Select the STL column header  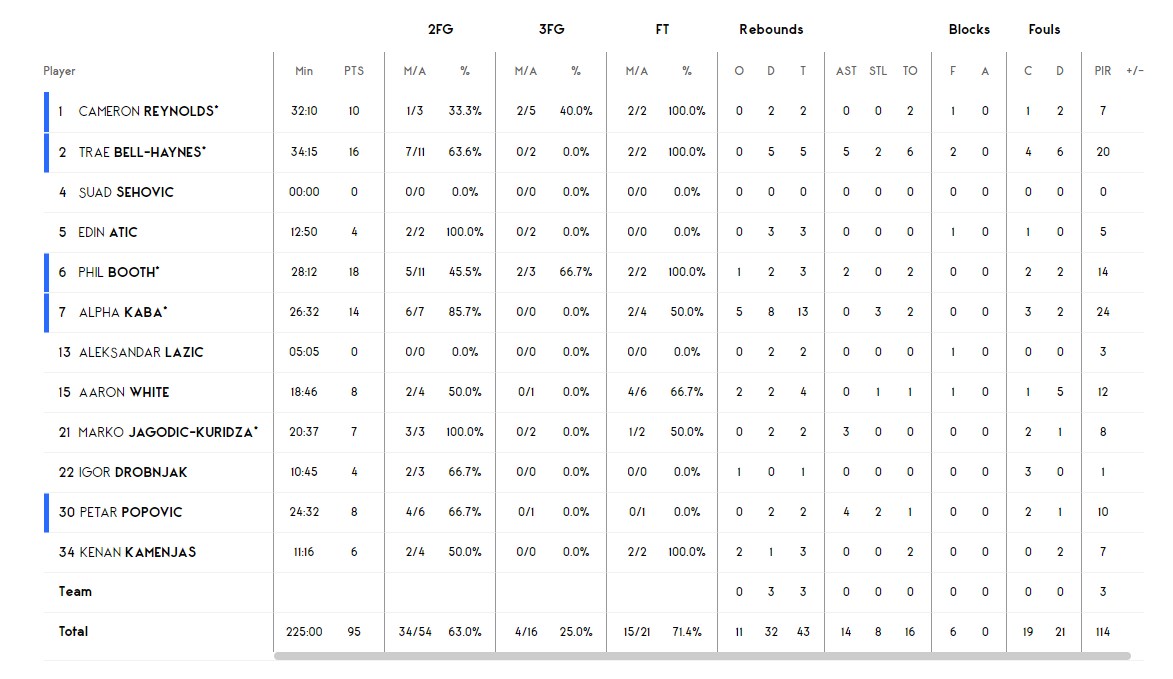[x=878, y=71]
